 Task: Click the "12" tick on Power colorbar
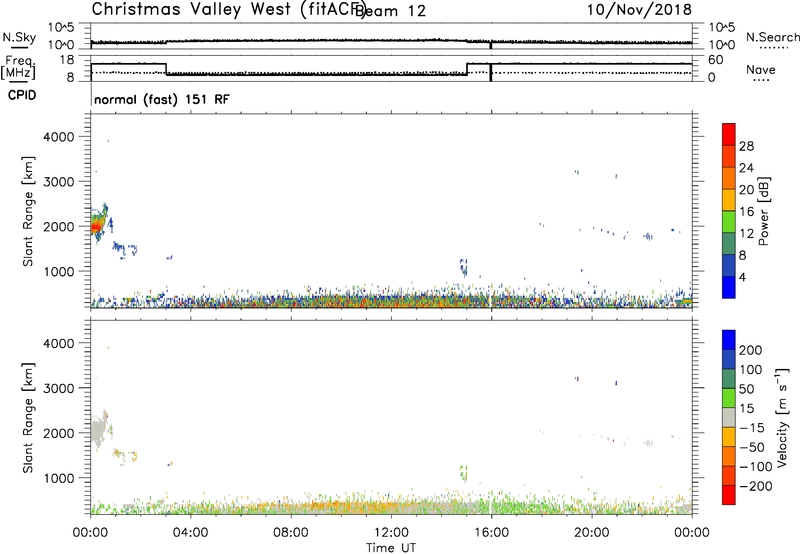[746, 234]
